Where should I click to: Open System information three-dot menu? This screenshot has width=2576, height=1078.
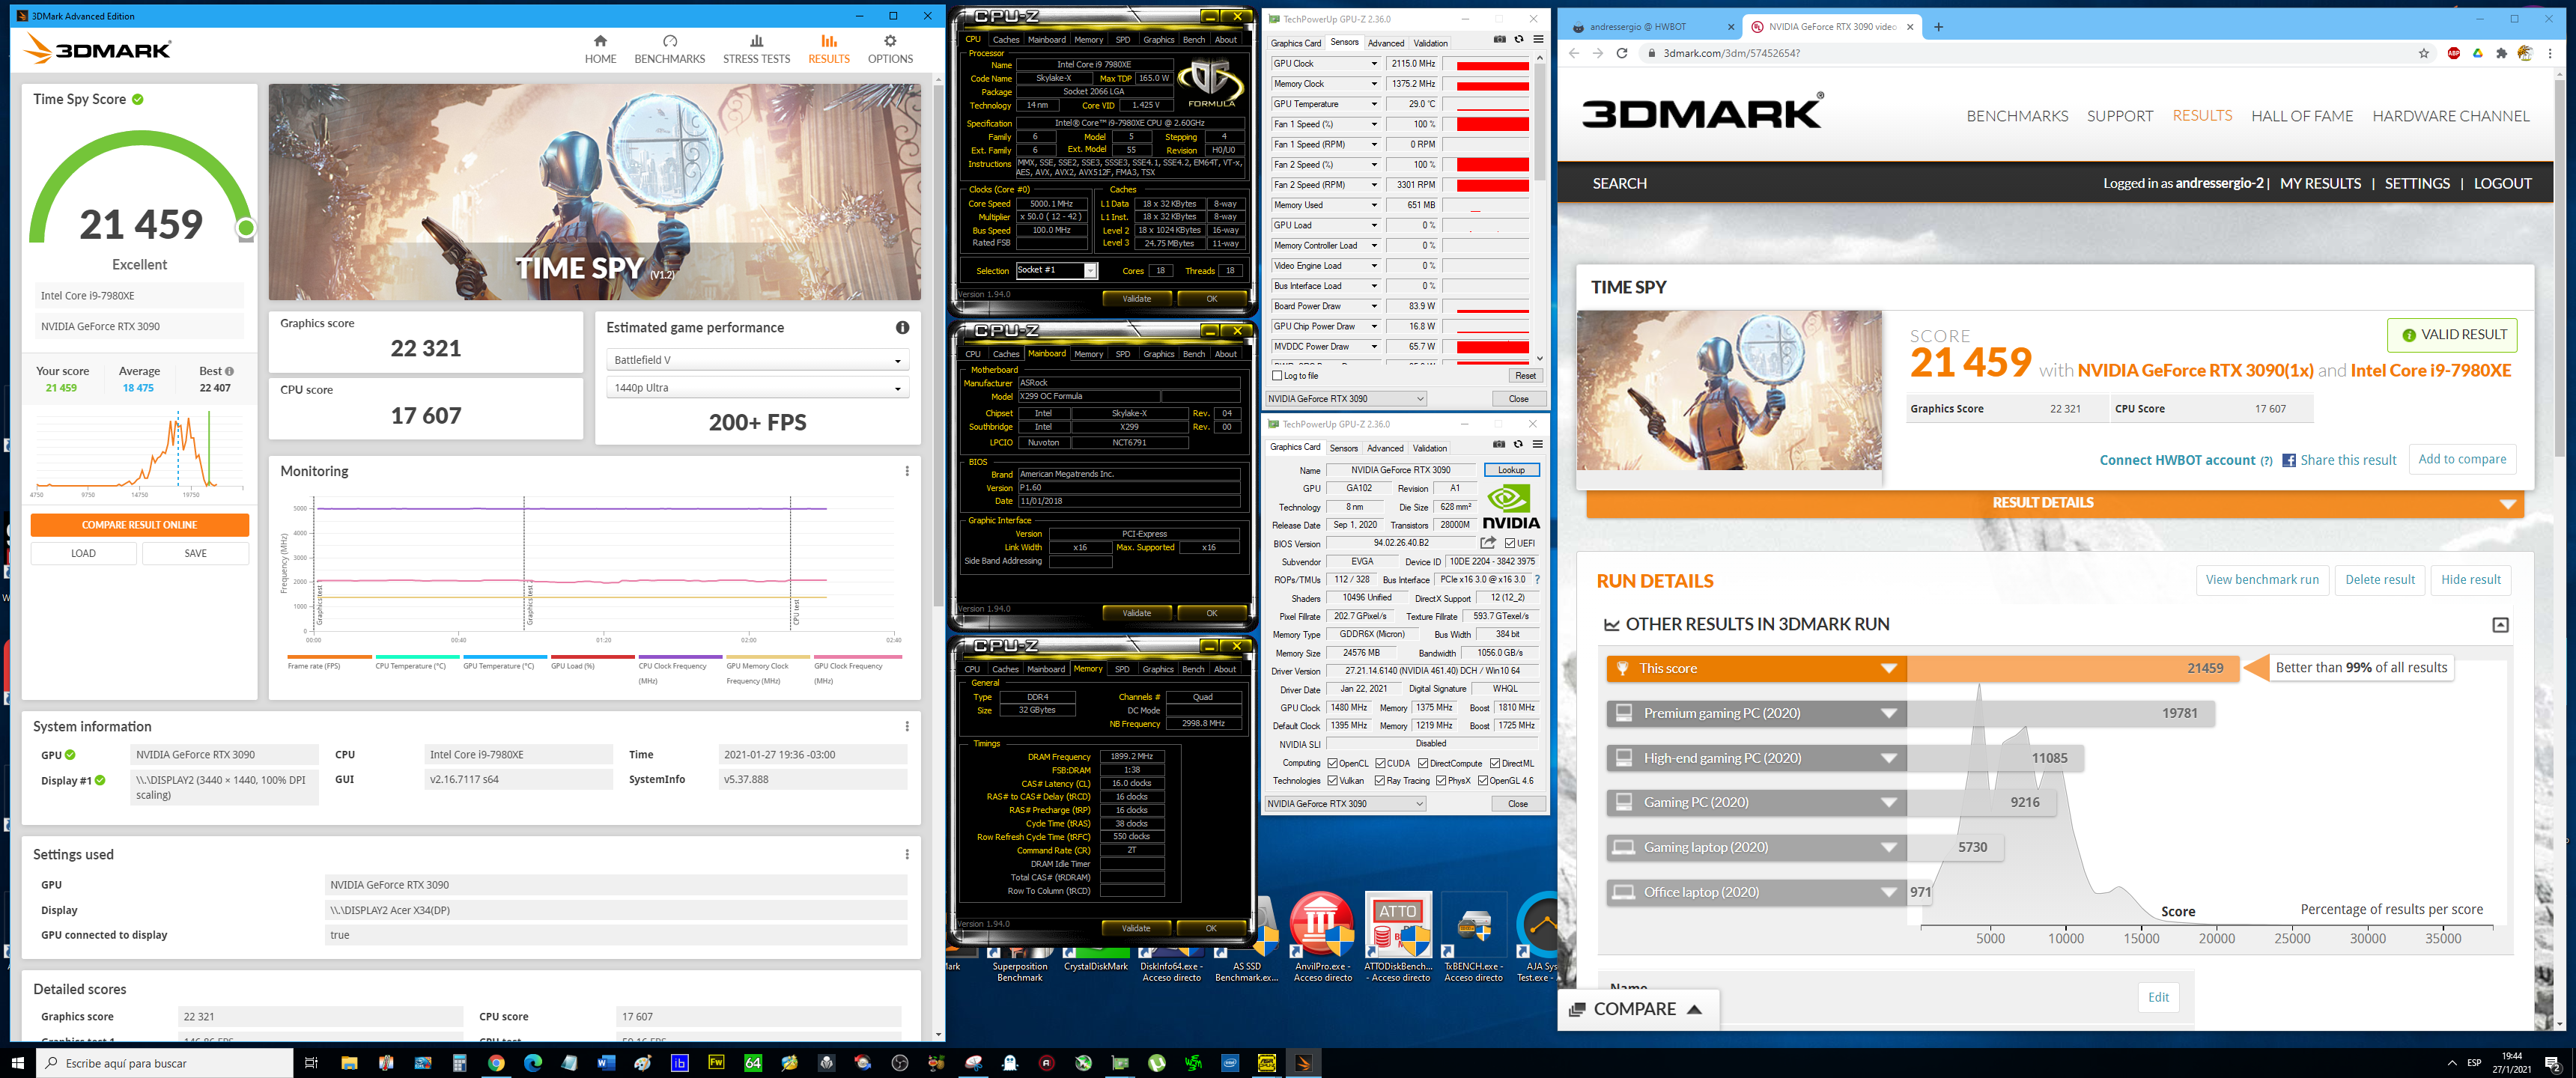click(x=907, y=726)
